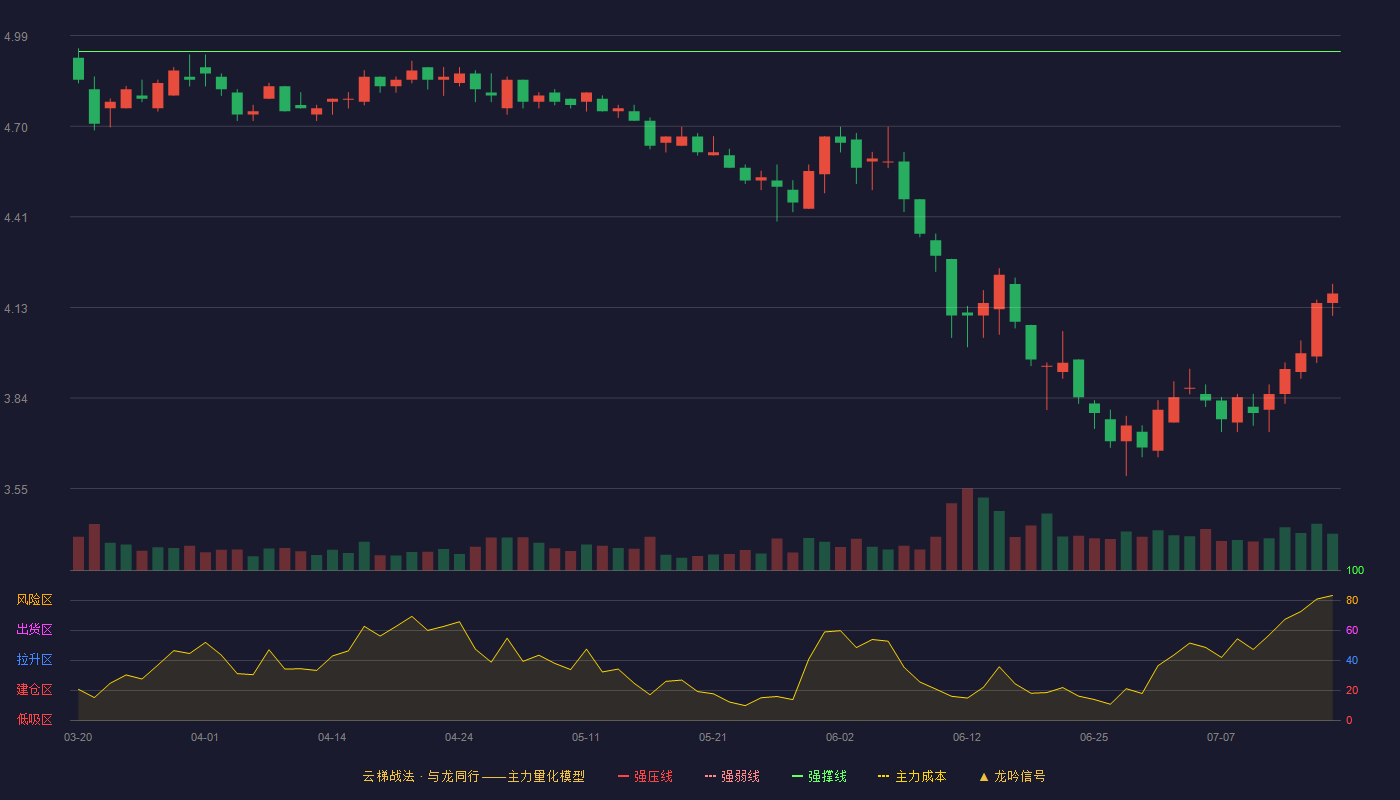Viewport: 1400px width, 800px height.
Task: Toggle the 强撑线 legend entry
Action: (x=819, y=776)
